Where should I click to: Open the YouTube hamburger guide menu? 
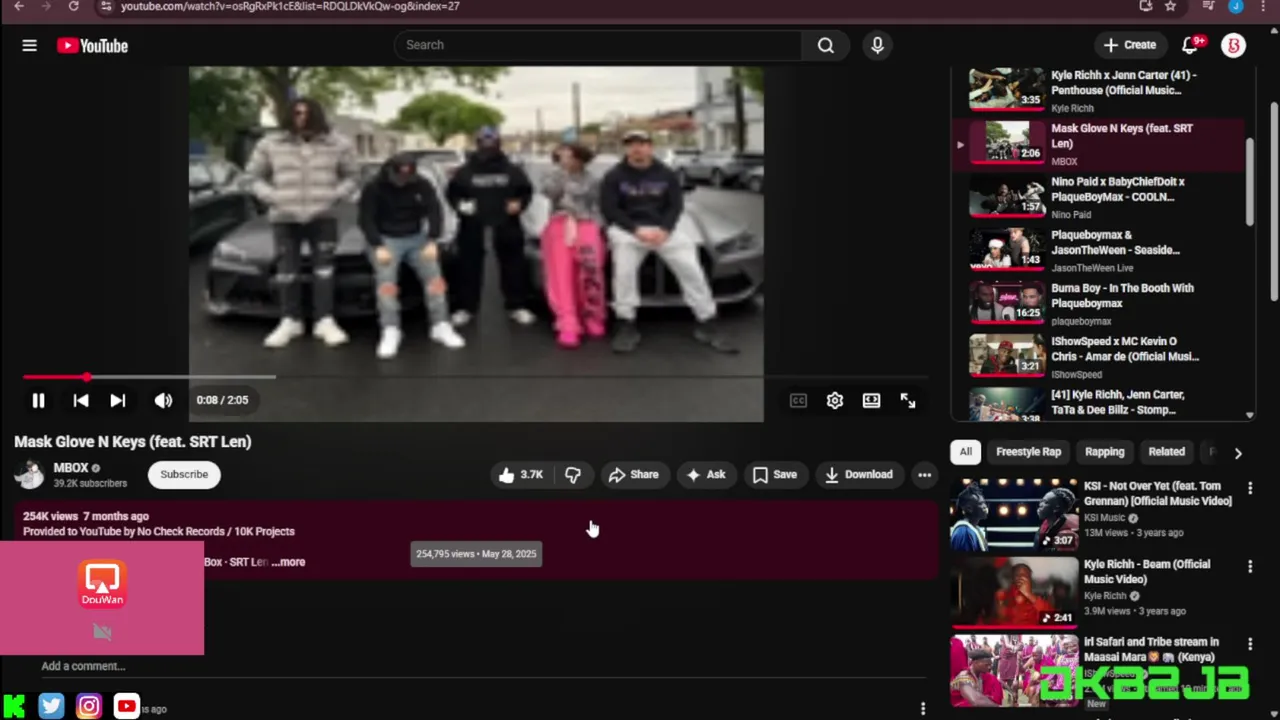coord(29,45)
